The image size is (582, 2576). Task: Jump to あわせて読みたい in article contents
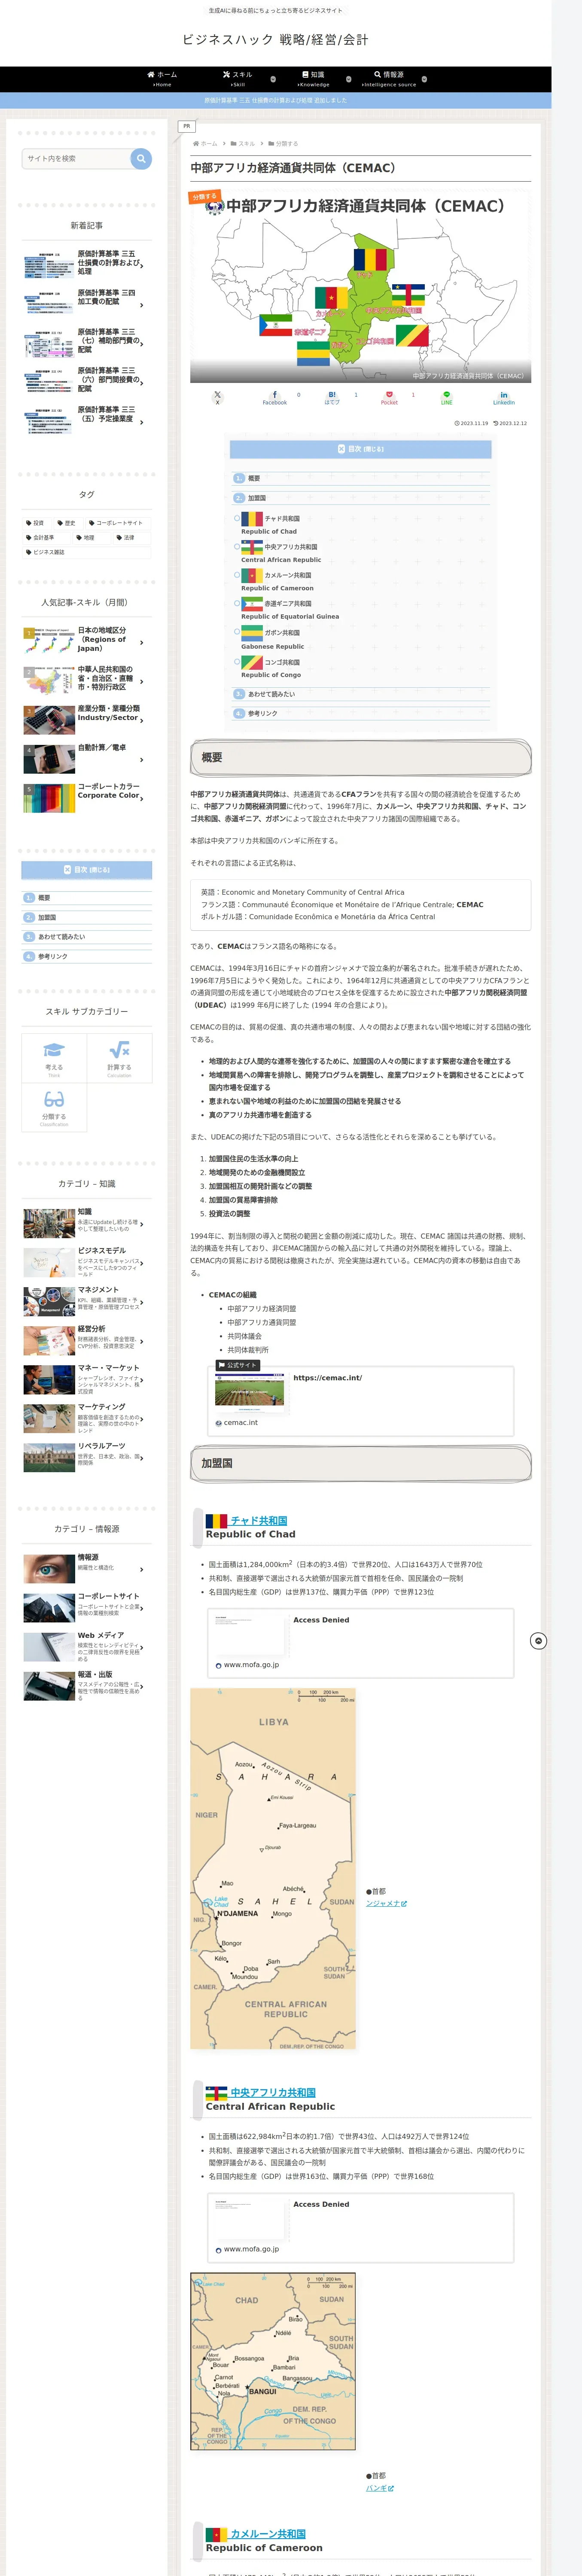tap(271, 694)
